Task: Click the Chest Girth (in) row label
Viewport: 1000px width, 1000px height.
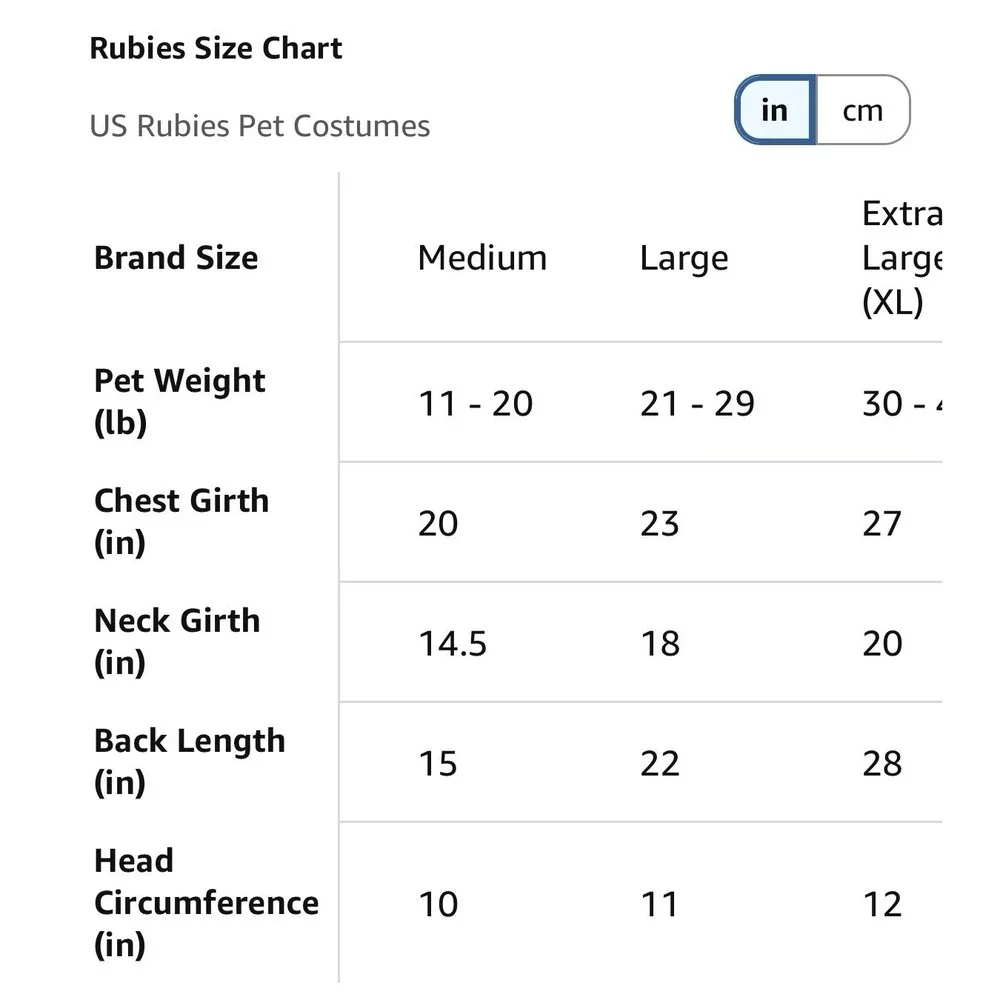Action: pyautogui.click(x=181, y=522)
